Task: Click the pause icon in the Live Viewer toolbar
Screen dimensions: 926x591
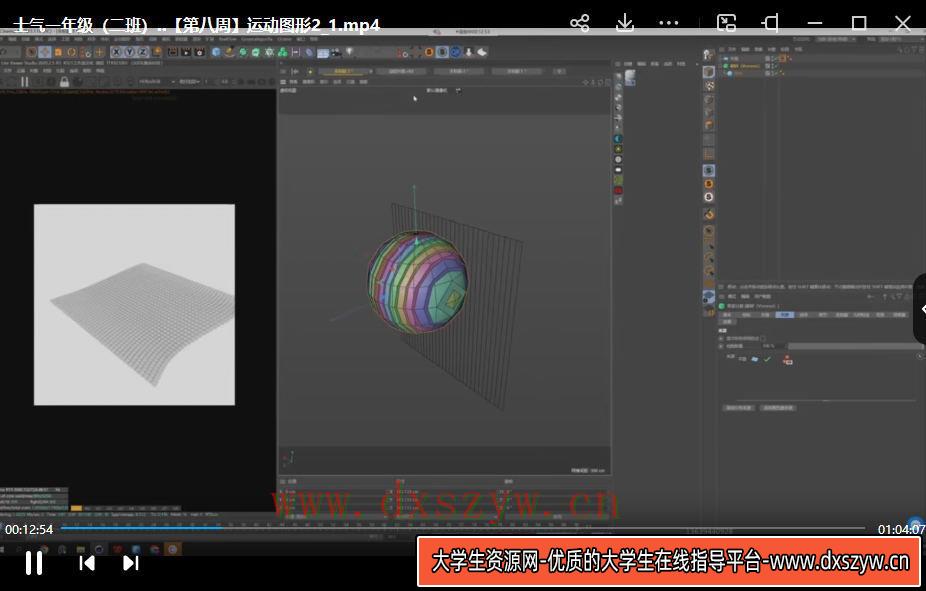Action: point(24,81)
